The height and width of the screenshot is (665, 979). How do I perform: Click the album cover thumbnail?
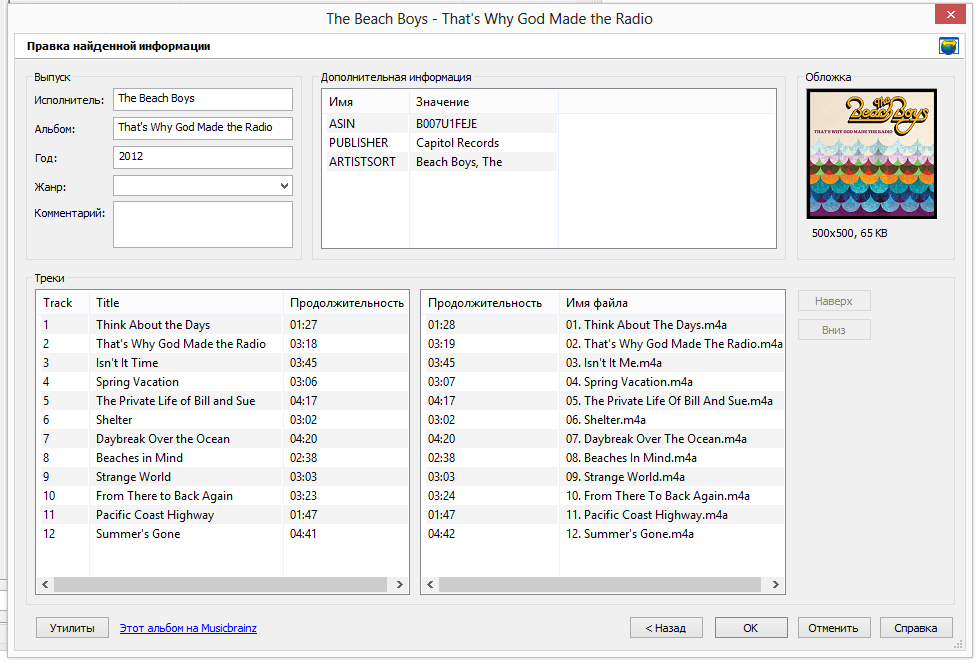(x=872, y=154)
